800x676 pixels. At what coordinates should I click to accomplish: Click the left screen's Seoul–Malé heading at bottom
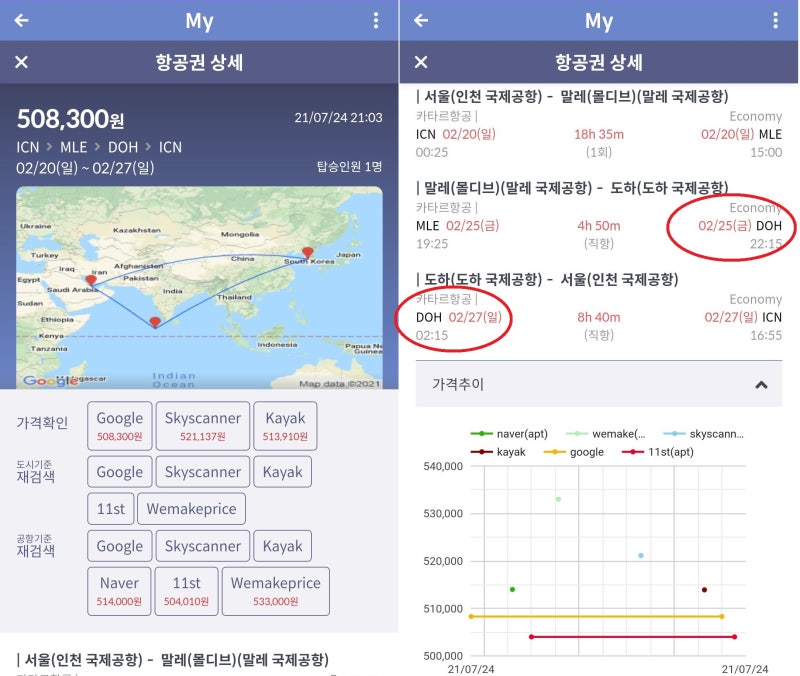173,660
